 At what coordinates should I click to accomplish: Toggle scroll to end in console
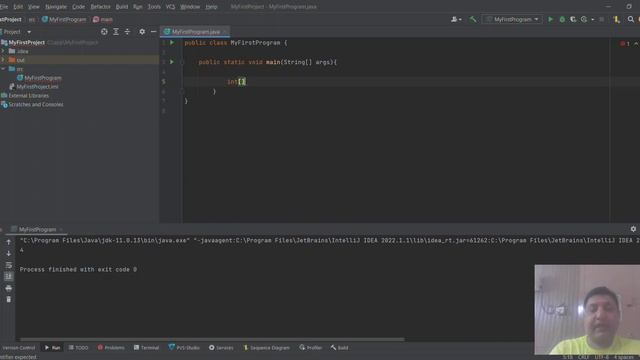9,276
